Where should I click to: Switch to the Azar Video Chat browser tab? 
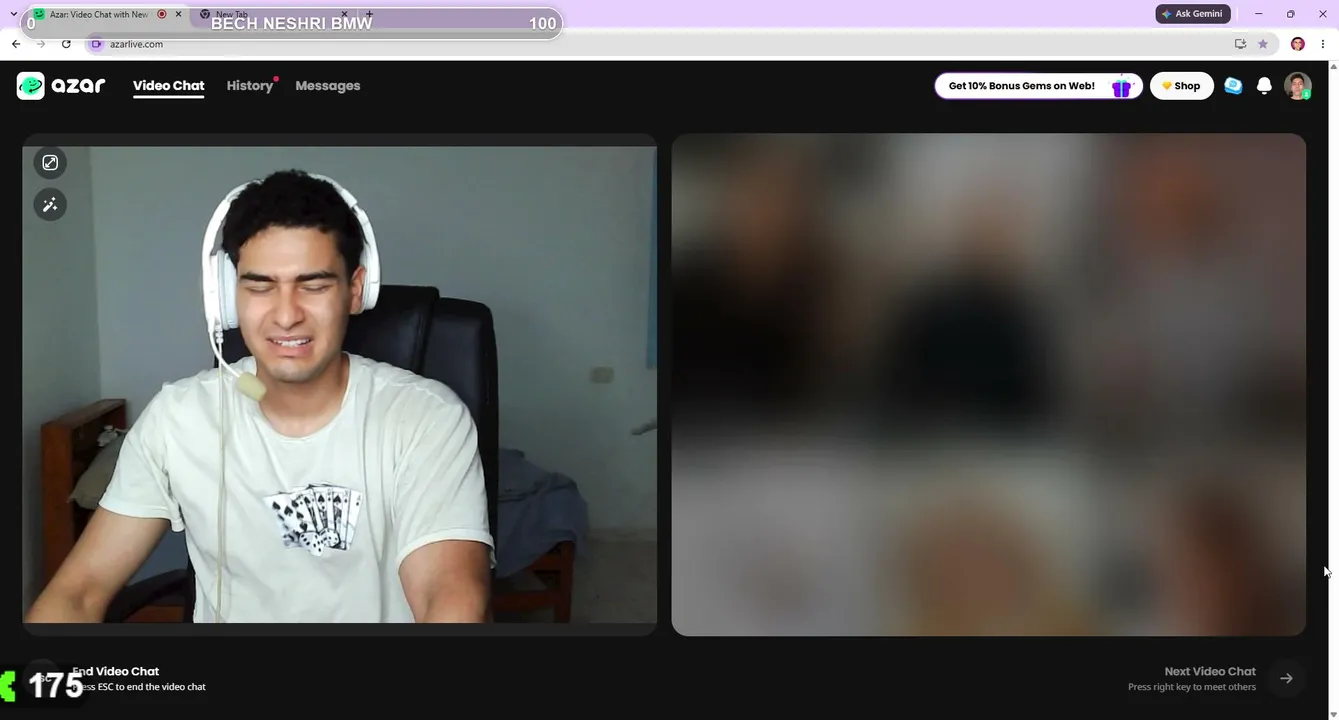pyautogui.click(x=100, y=14)
